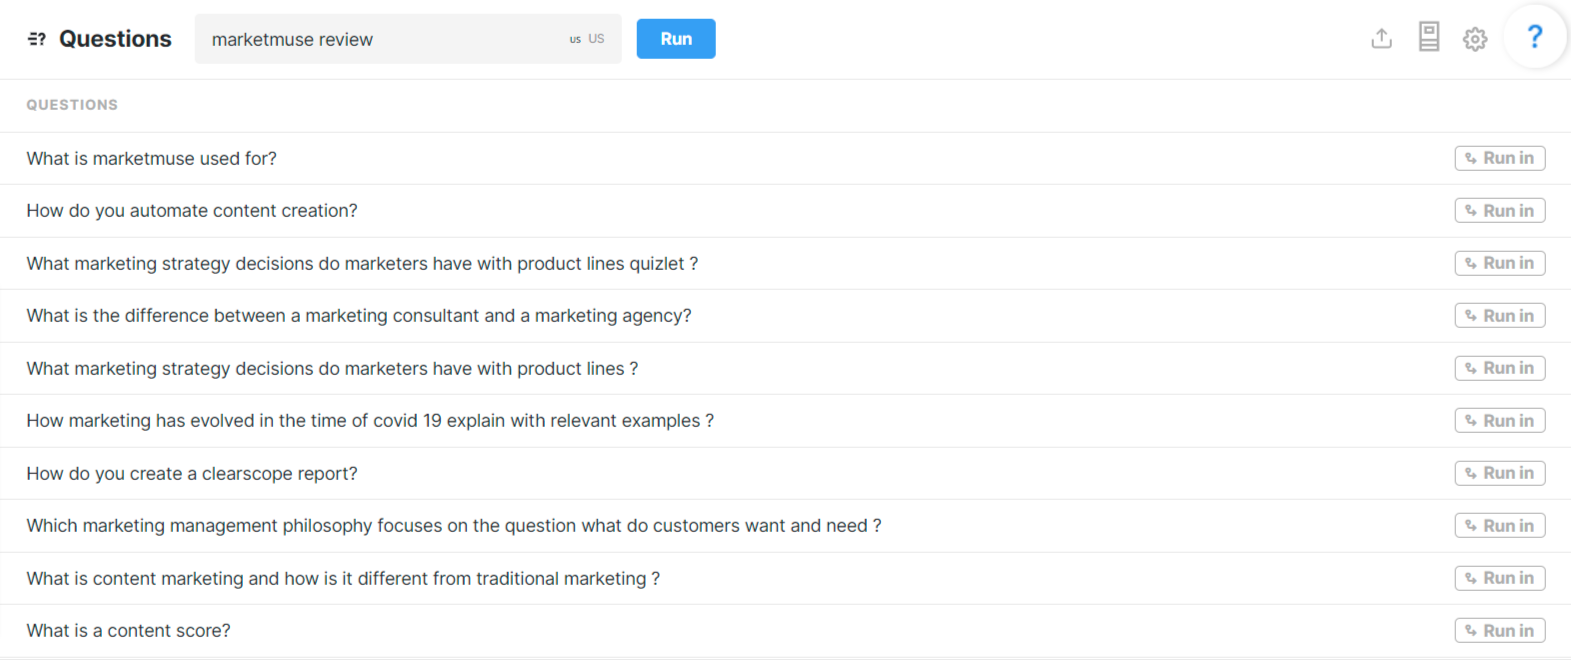Run in for 'What is marketmuse used for?'
This screenshot has height=660, width=1571.
(x=1499, y=158)
